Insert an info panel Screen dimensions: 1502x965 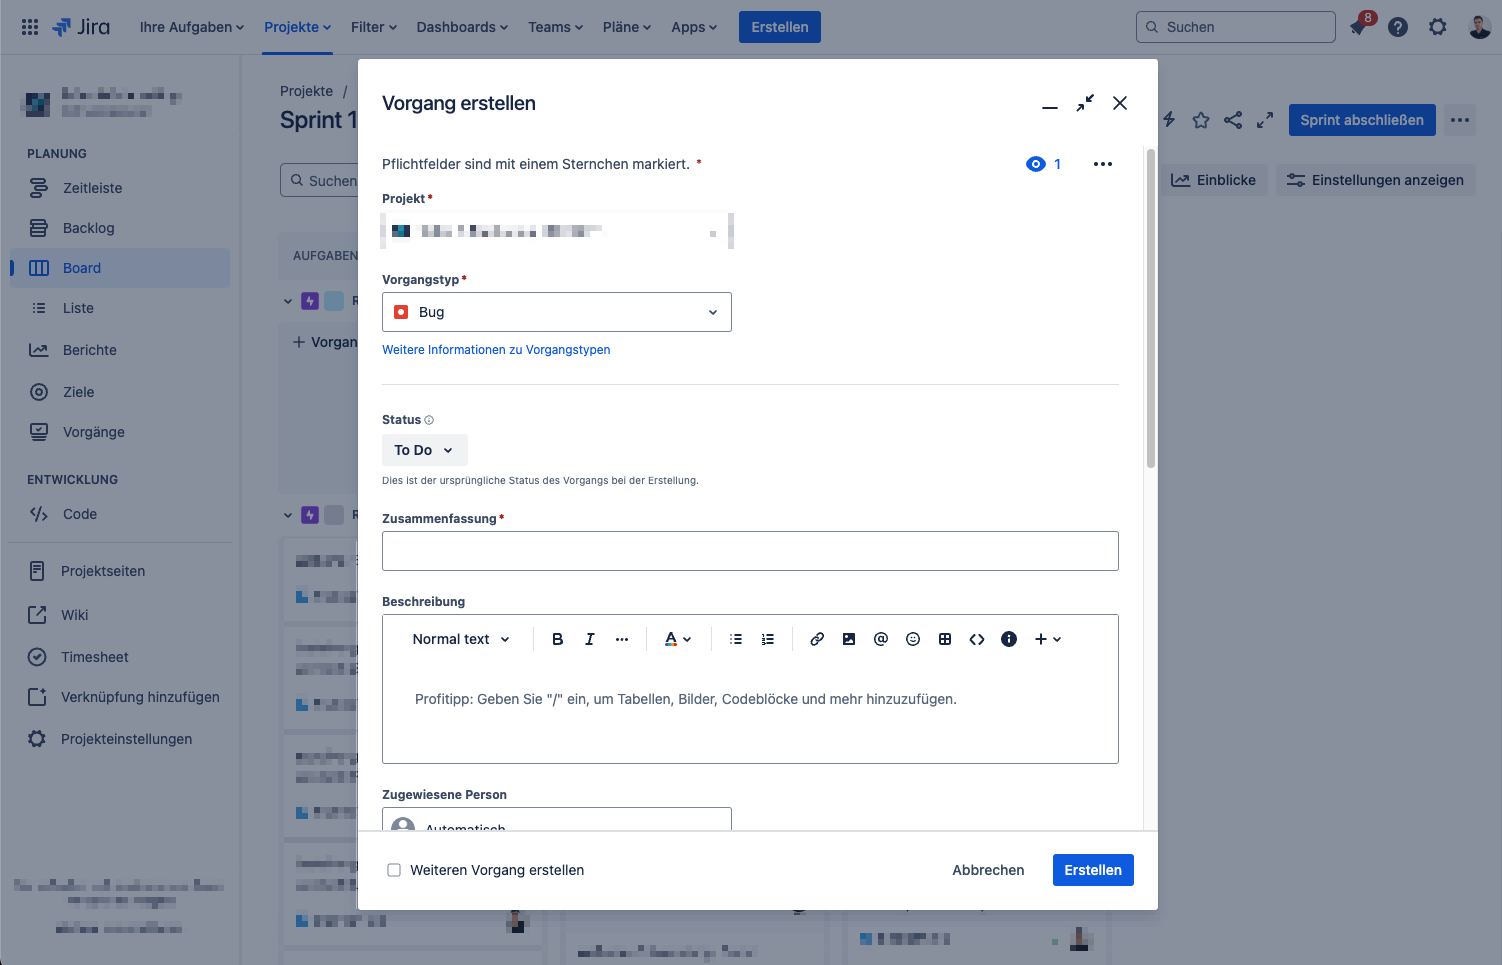(1009, 639)
